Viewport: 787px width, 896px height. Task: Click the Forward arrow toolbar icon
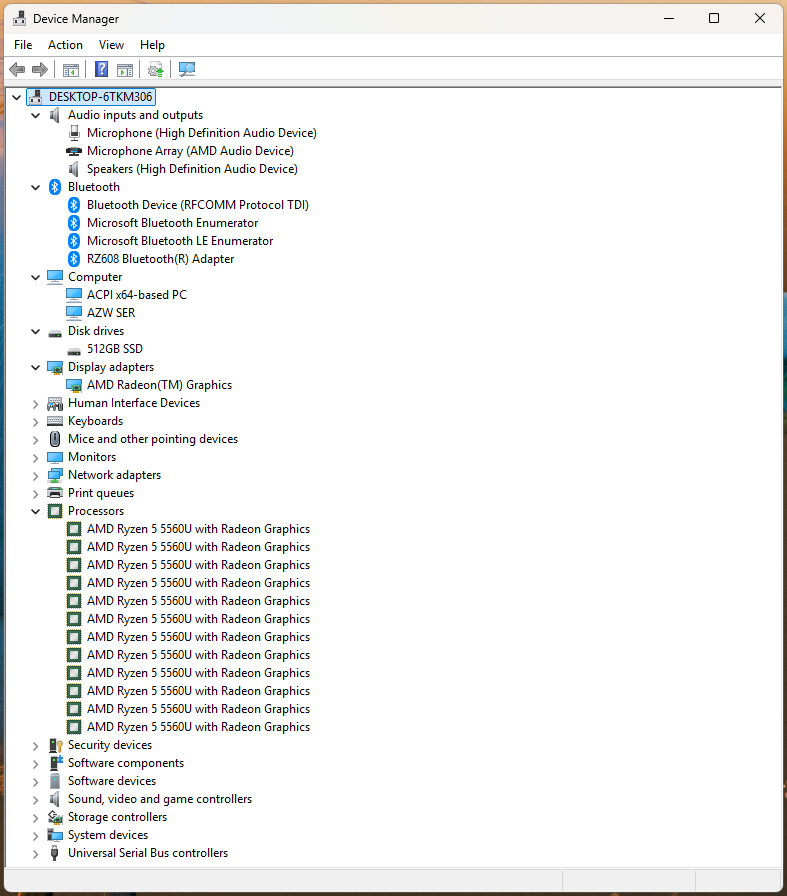[x=40, y=70]
